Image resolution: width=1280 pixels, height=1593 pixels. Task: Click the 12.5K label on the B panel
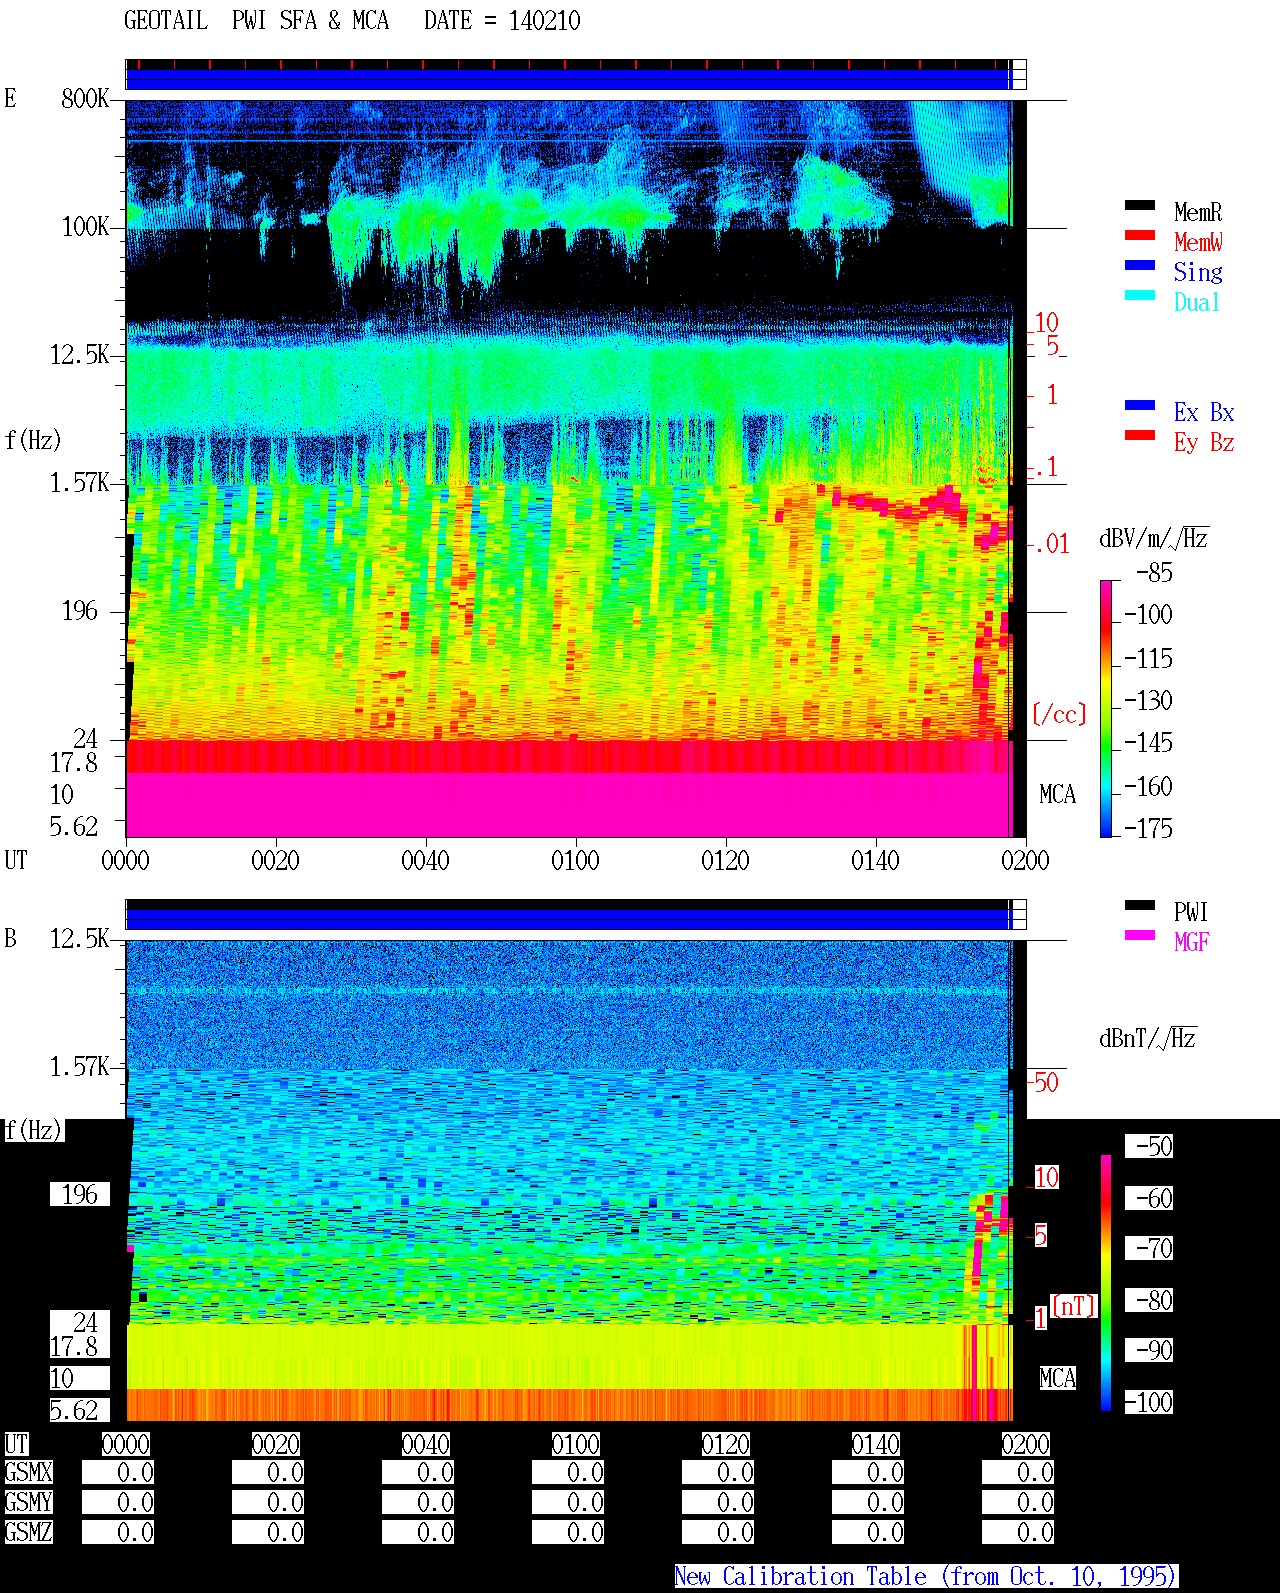[80, 938]
